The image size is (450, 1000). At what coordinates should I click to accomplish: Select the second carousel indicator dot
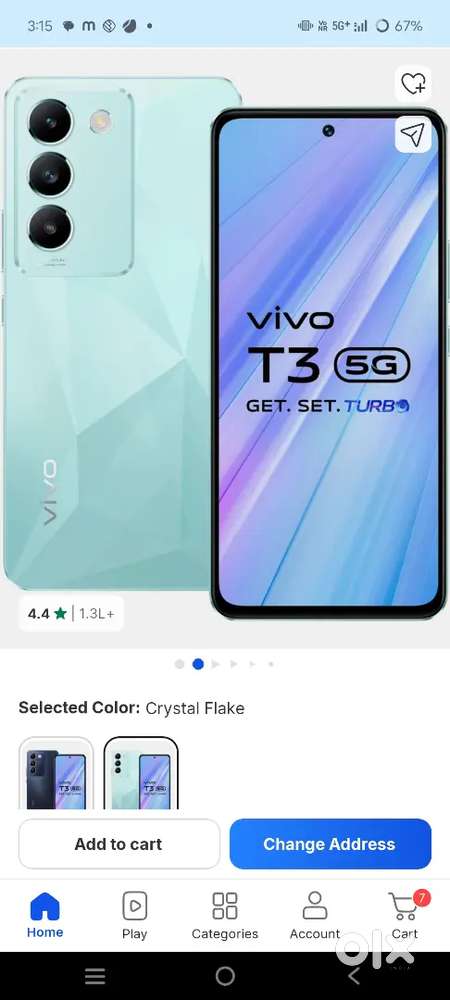pos(198,664)
